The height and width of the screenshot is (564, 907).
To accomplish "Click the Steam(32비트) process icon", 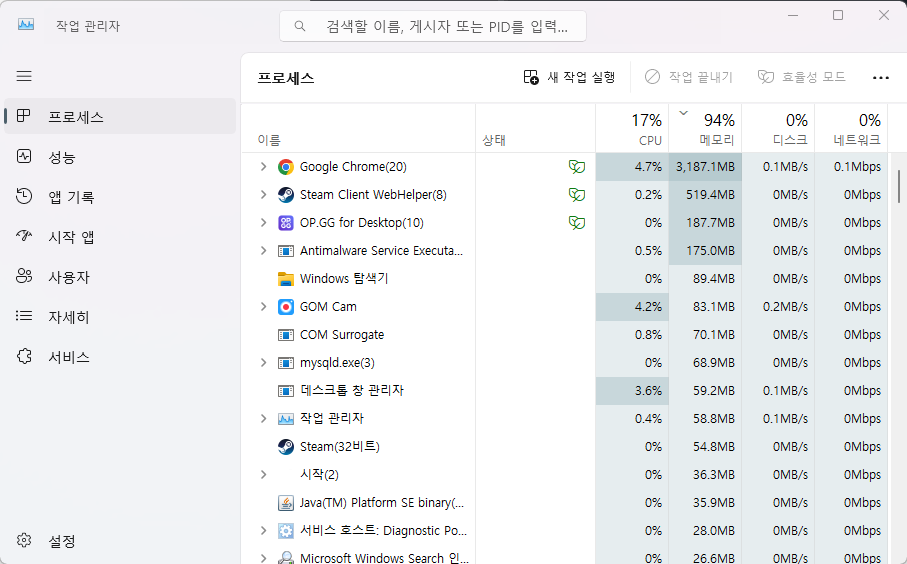I will coord(286,447).
